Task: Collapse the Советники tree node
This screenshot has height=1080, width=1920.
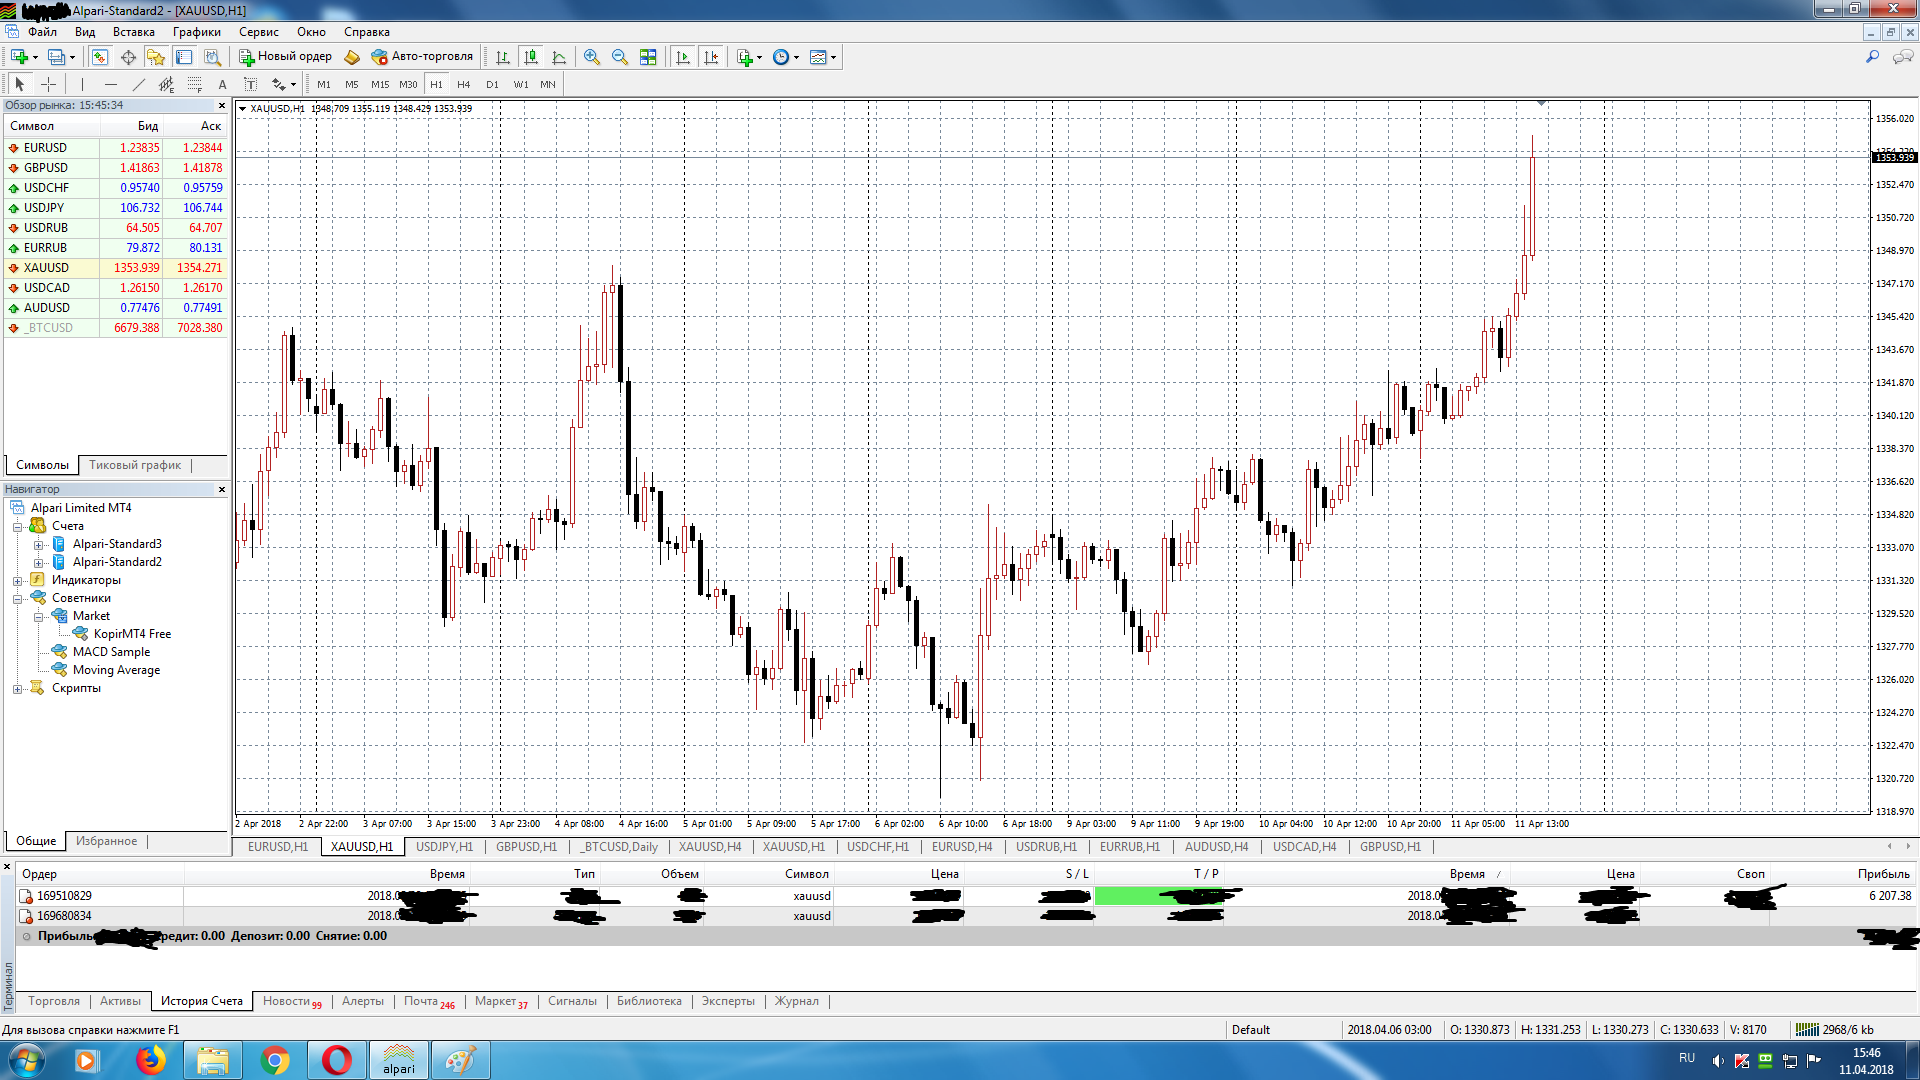Action: (x=17, y=599)
